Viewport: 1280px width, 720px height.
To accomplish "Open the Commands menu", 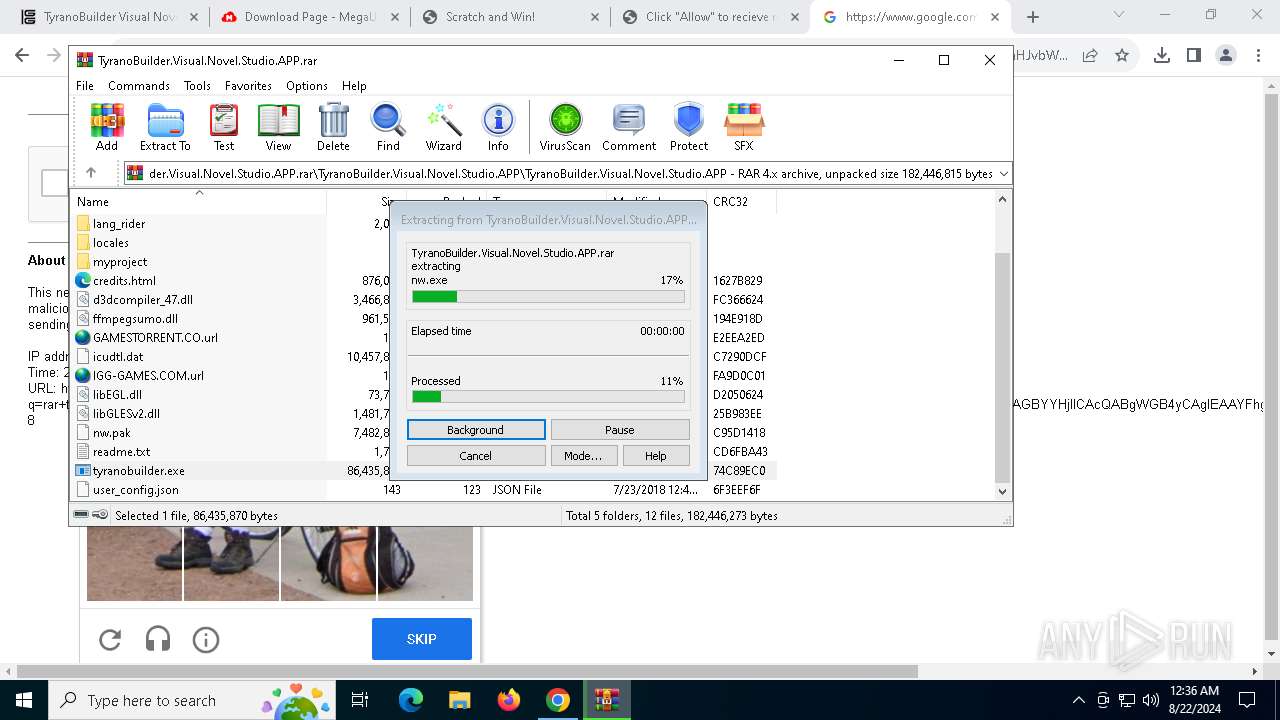I will coord(139,86).
